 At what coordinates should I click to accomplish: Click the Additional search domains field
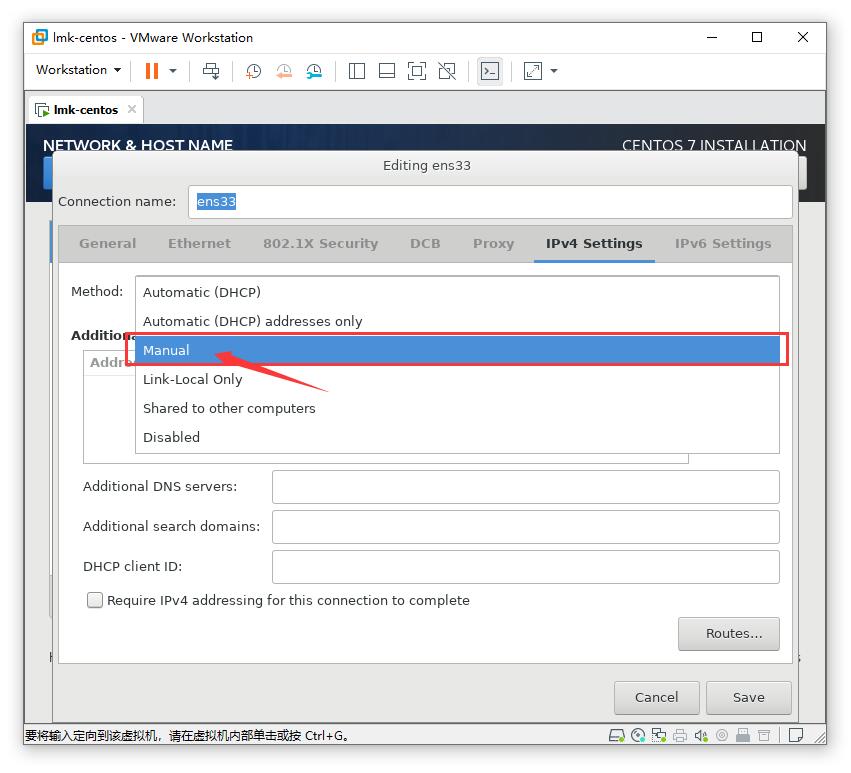[x=525, y=527]
